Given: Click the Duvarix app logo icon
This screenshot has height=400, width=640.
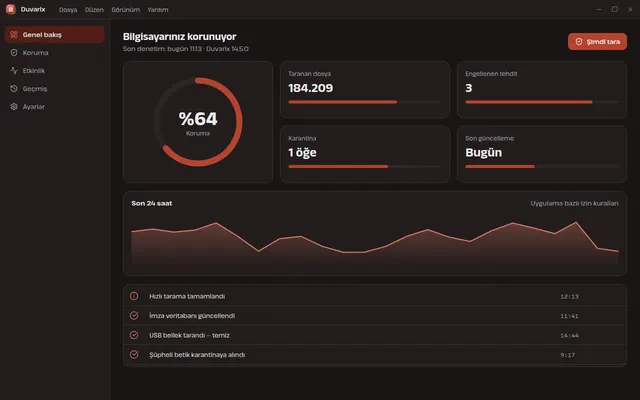Looking at the screenshot, I should click(11, 9).
